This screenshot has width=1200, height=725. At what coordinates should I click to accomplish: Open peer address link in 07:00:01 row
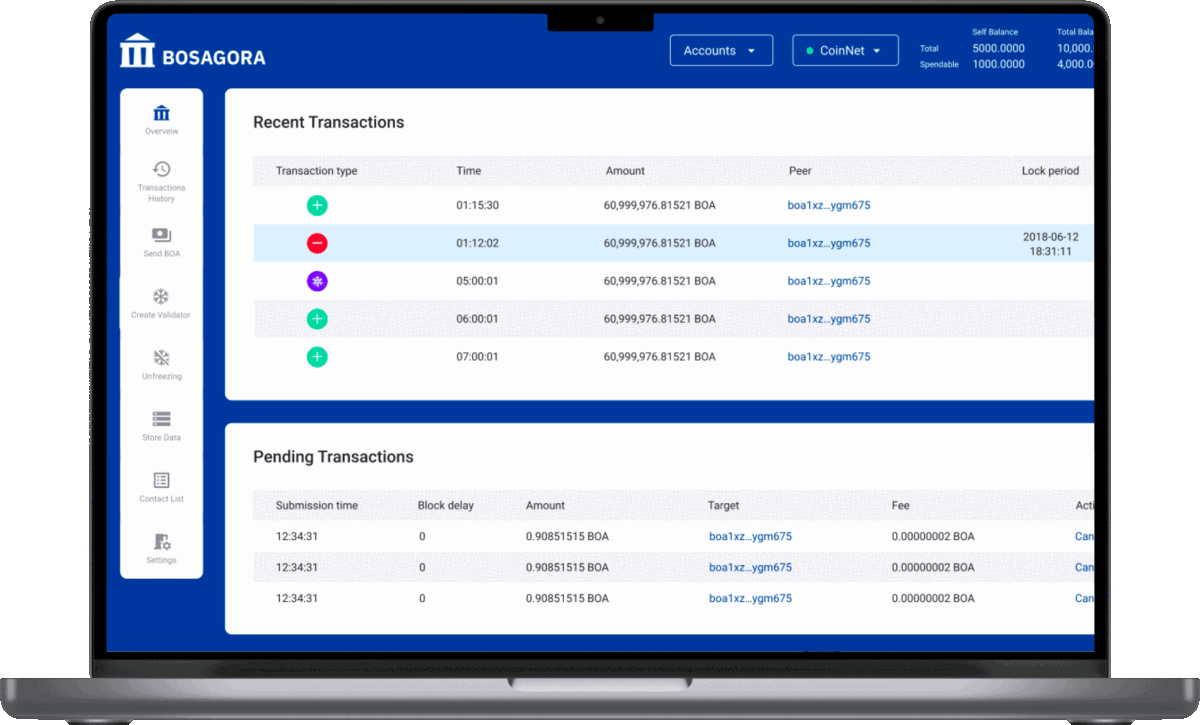tap(828, 357)
